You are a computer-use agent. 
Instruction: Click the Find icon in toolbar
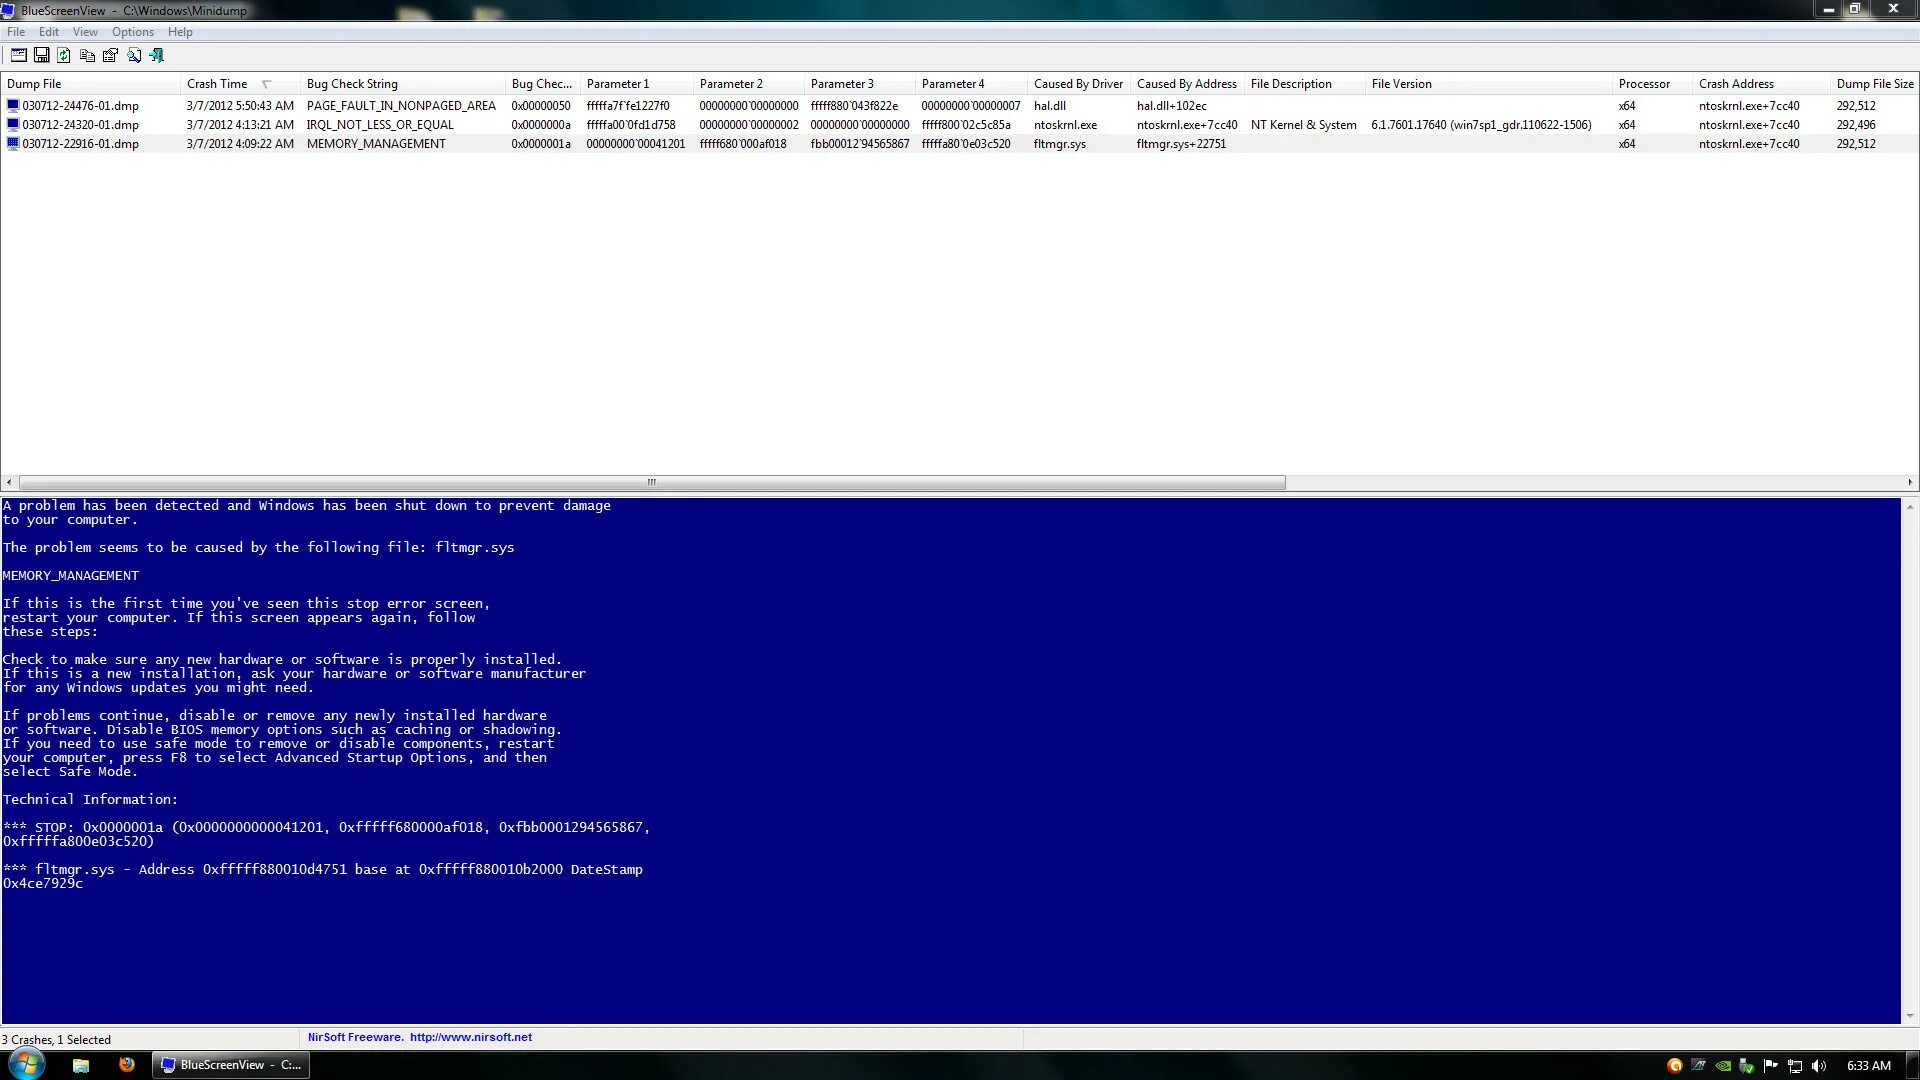(x=133, y=54)
